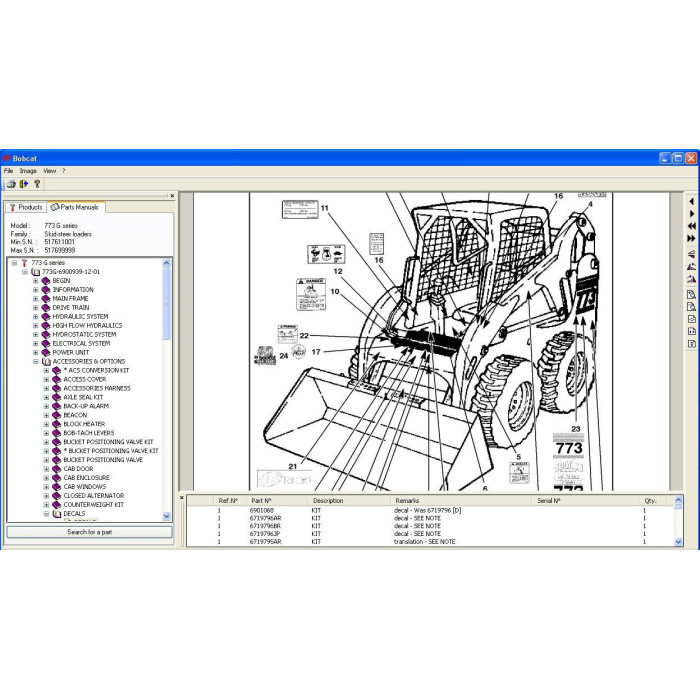Expand the ELECTRICAL SYSTEM node

[x=36, y=343]
